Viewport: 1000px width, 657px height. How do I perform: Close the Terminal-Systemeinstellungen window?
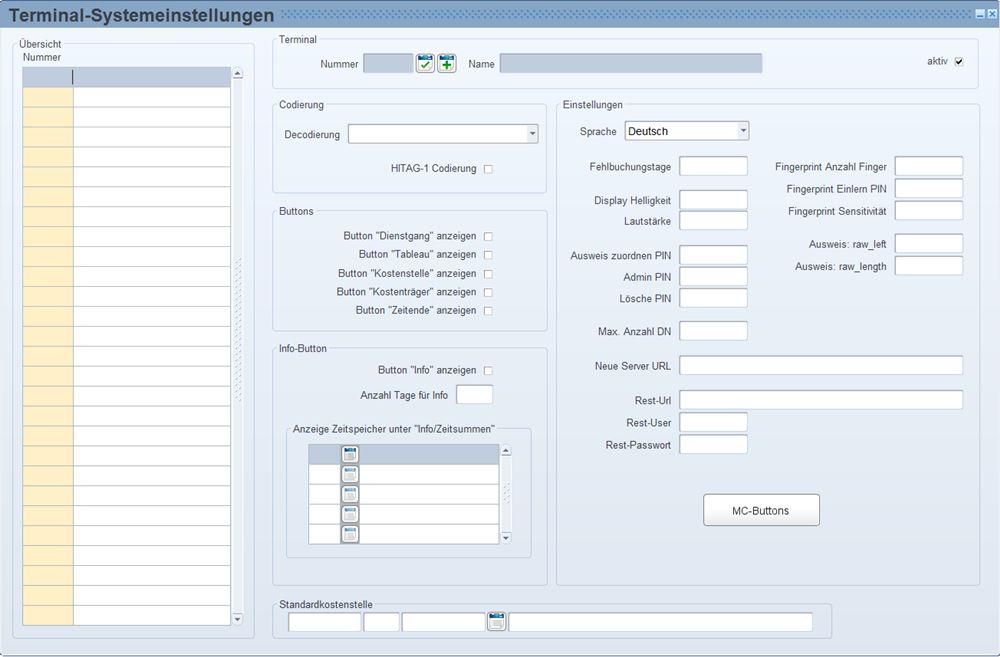coord(992,14)
